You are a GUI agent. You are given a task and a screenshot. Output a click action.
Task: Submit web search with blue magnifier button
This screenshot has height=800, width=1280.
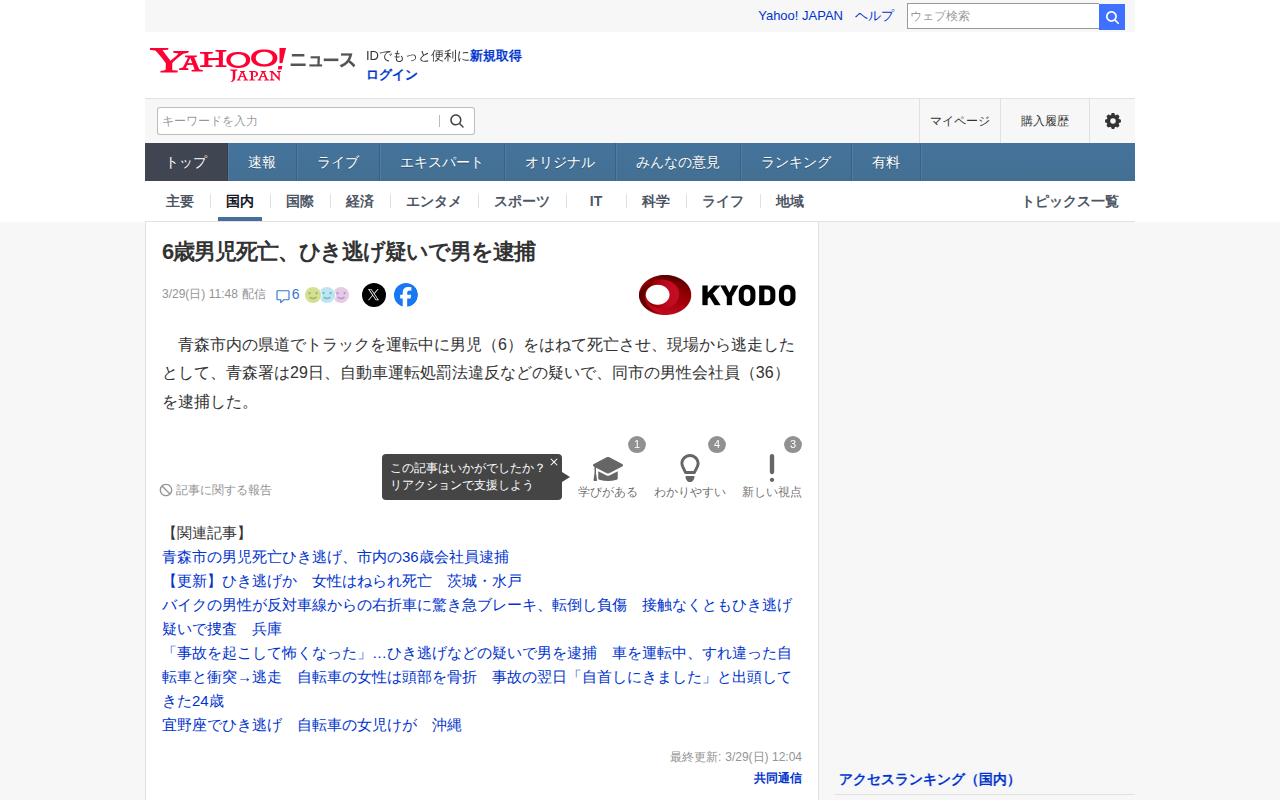pos(1112,17)
